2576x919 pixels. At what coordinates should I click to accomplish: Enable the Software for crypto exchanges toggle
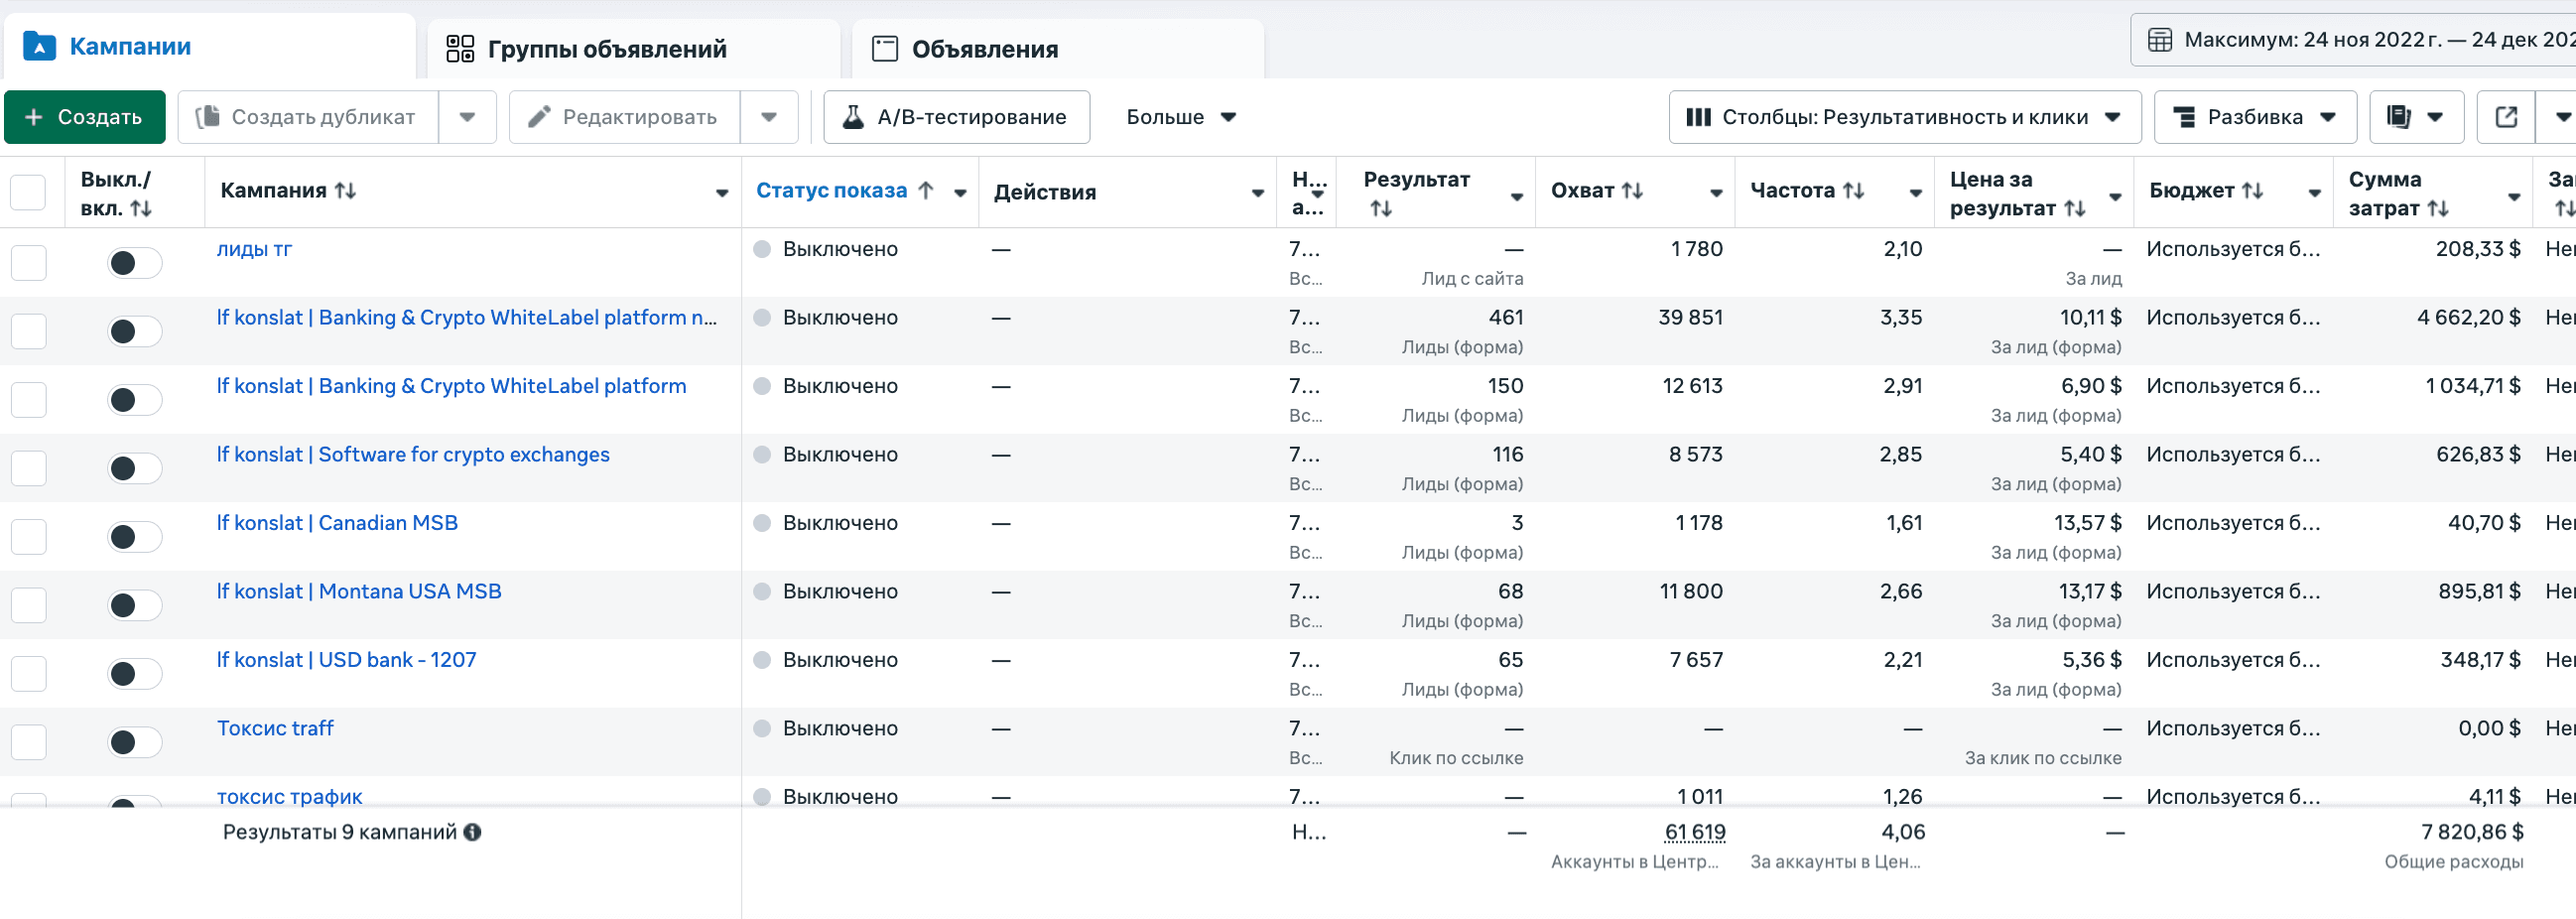coord(135,468)
